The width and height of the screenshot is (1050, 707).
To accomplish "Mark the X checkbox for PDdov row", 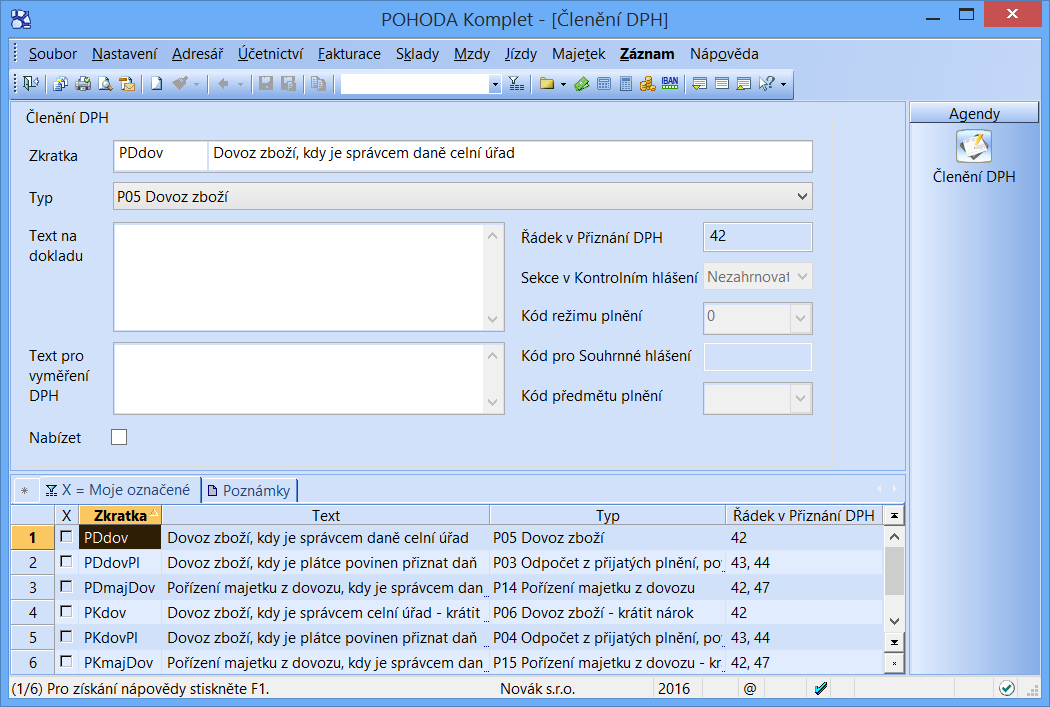I will pyautogui.click(x=66, y=537).
